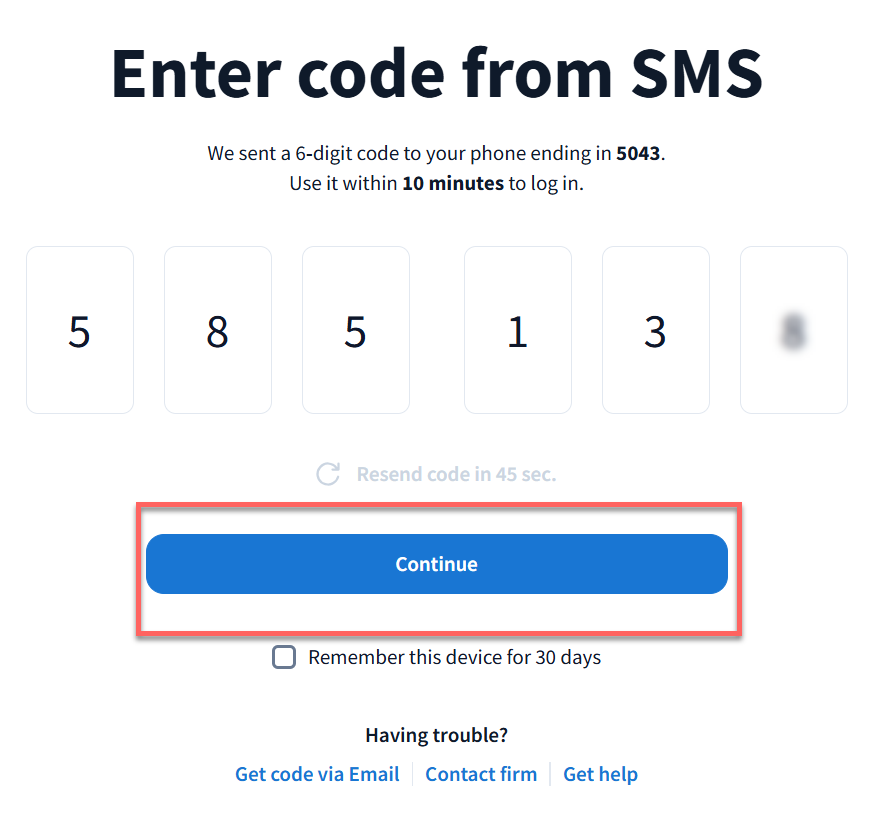Click the bold "10 minutes" text

[453, 184]
